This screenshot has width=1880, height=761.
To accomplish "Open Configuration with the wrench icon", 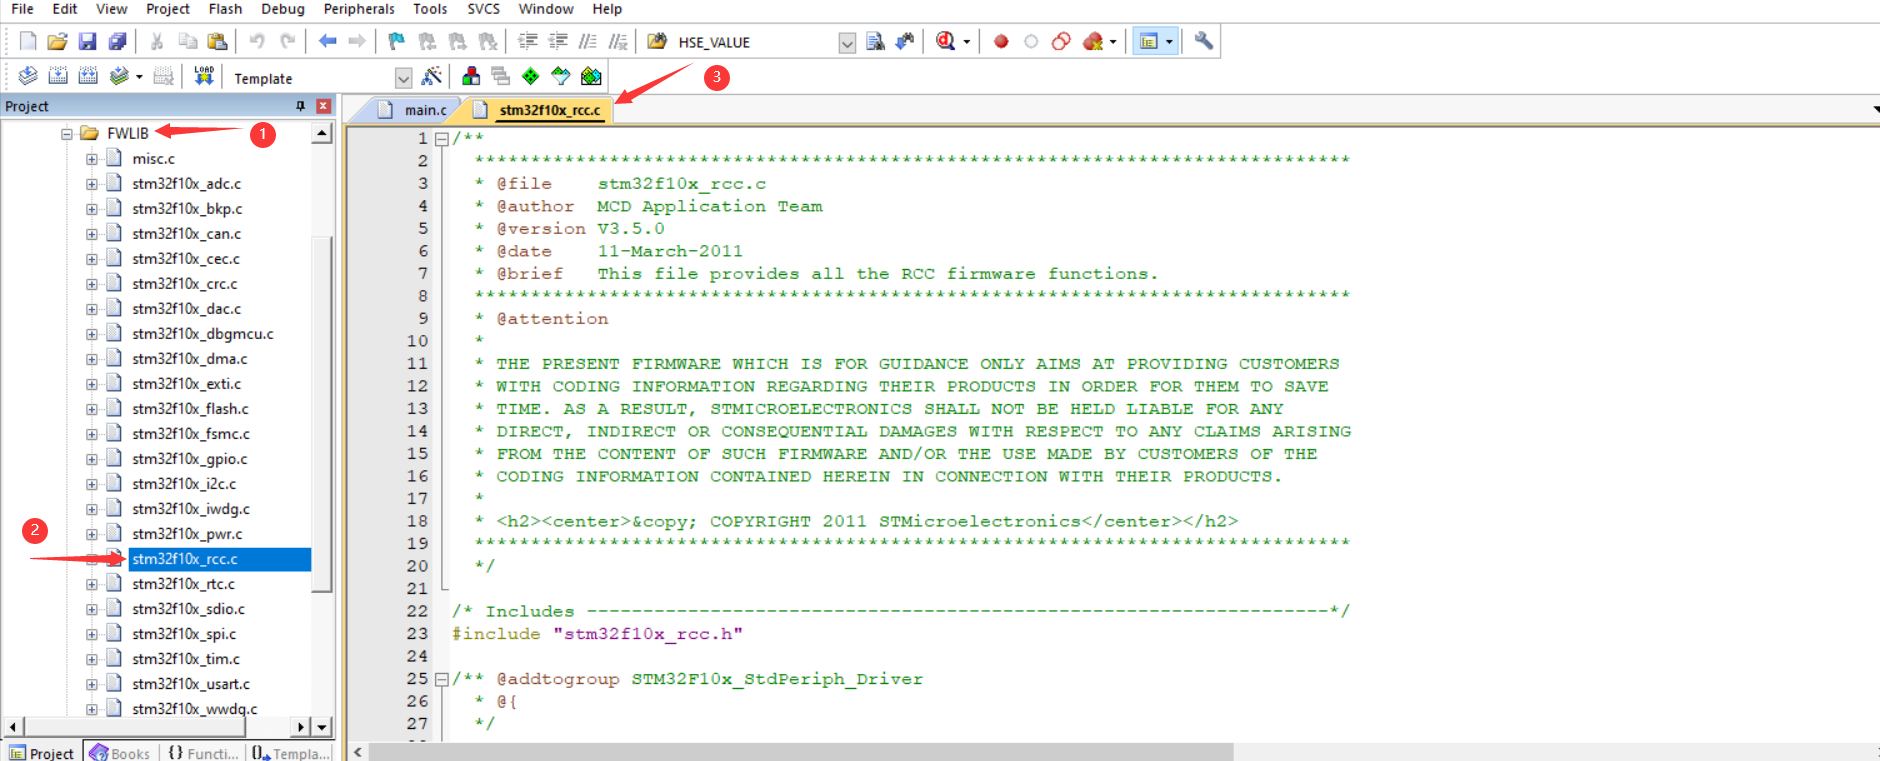I will pyautogui.click(x=1204, y=41).
